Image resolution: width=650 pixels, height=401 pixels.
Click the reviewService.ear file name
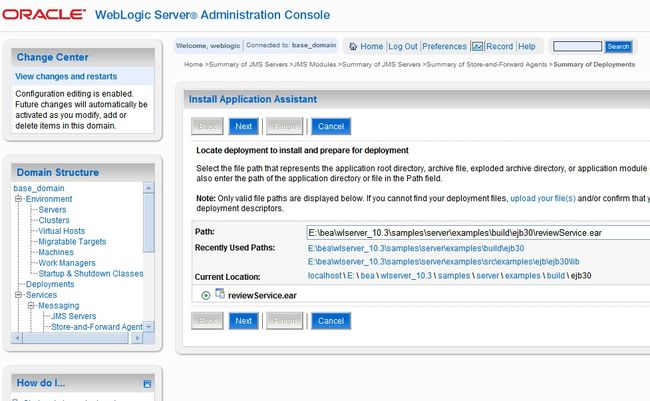click(x=262, y=296)
